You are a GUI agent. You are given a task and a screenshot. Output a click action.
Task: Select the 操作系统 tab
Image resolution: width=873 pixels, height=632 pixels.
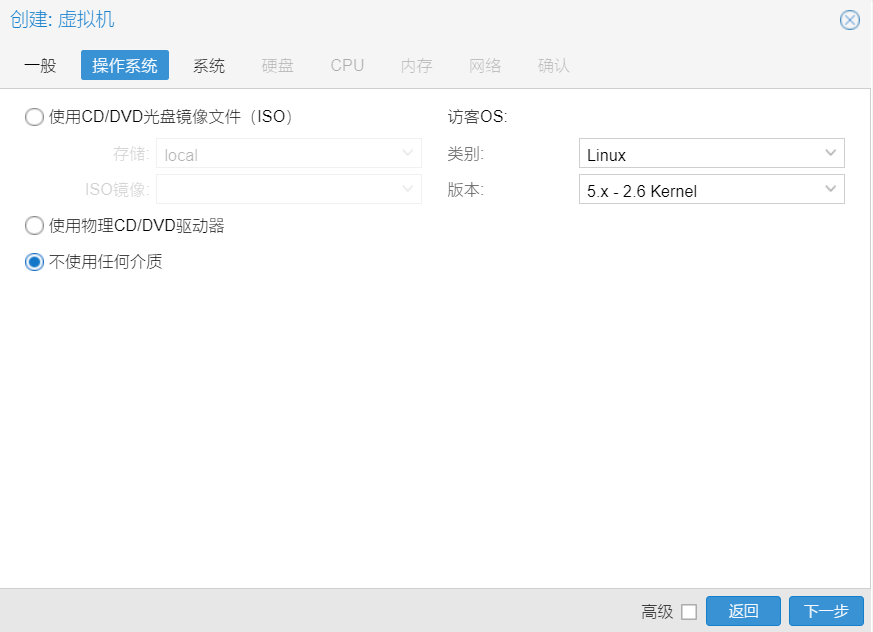point(125,66)
